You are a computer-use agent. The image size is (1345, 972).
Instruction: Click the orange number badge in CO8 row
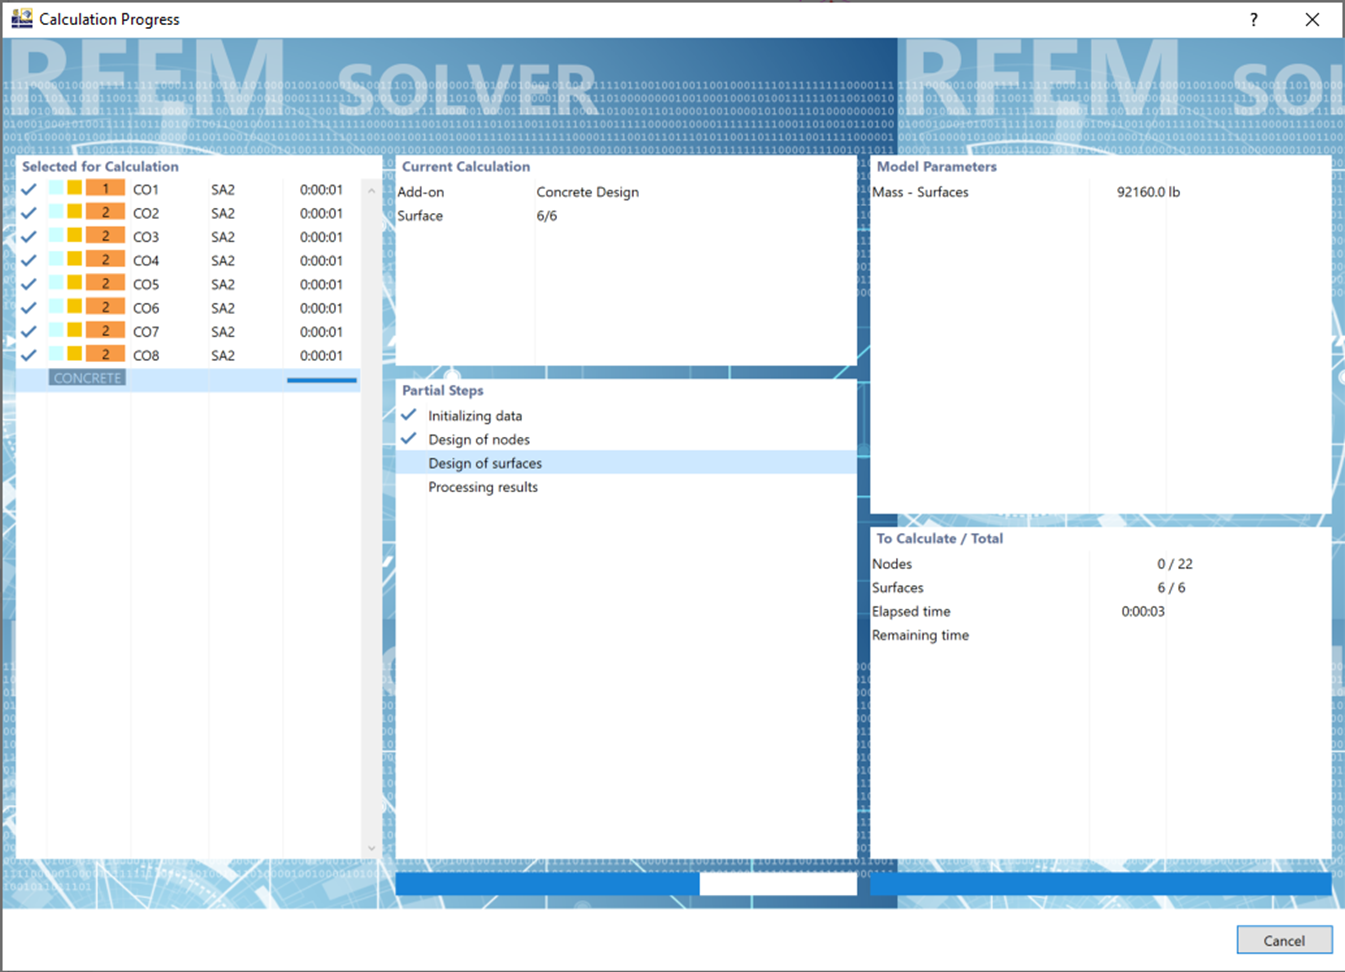tap(105, 355)
